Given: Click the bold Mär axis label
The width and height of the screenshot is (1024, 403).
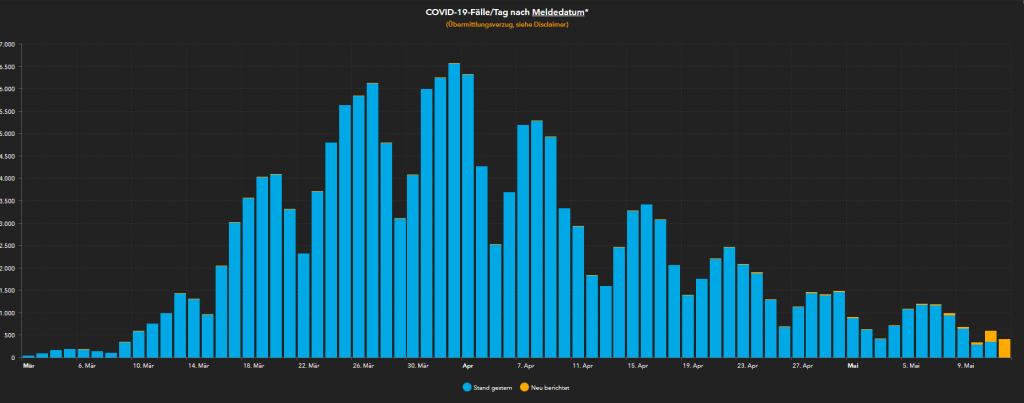Looking at the screenshot, I should click(28, 366).
